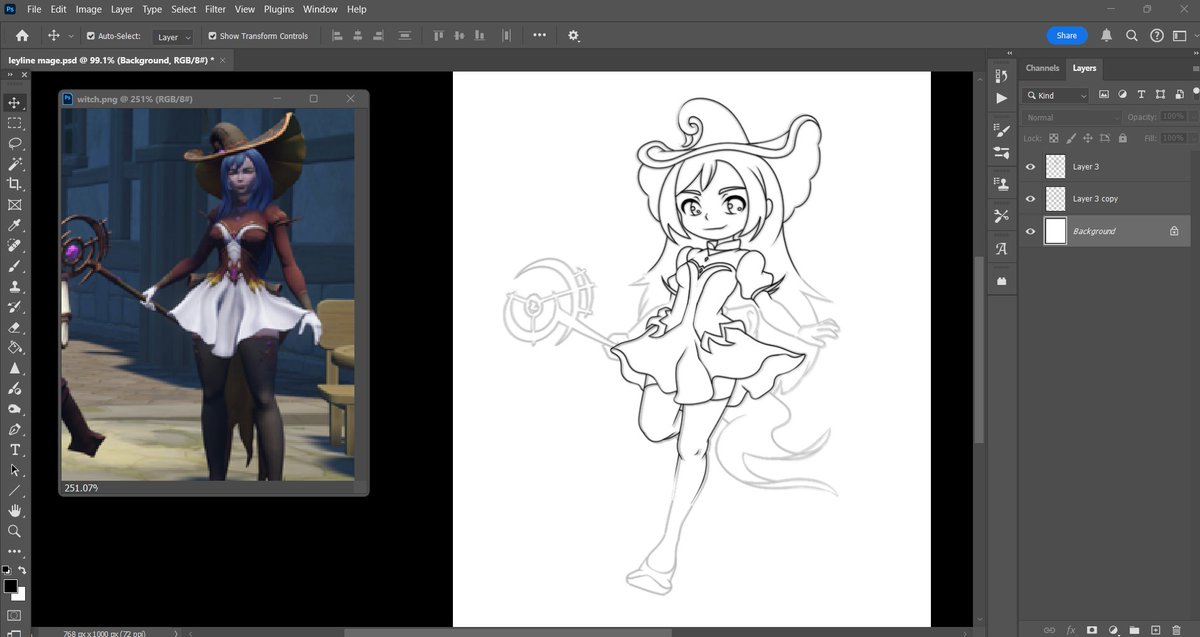The height and width of the screenshot is (637, 1200).
Task: Filter layers by pixel layers icon
Action: [x=1104, y=95]
